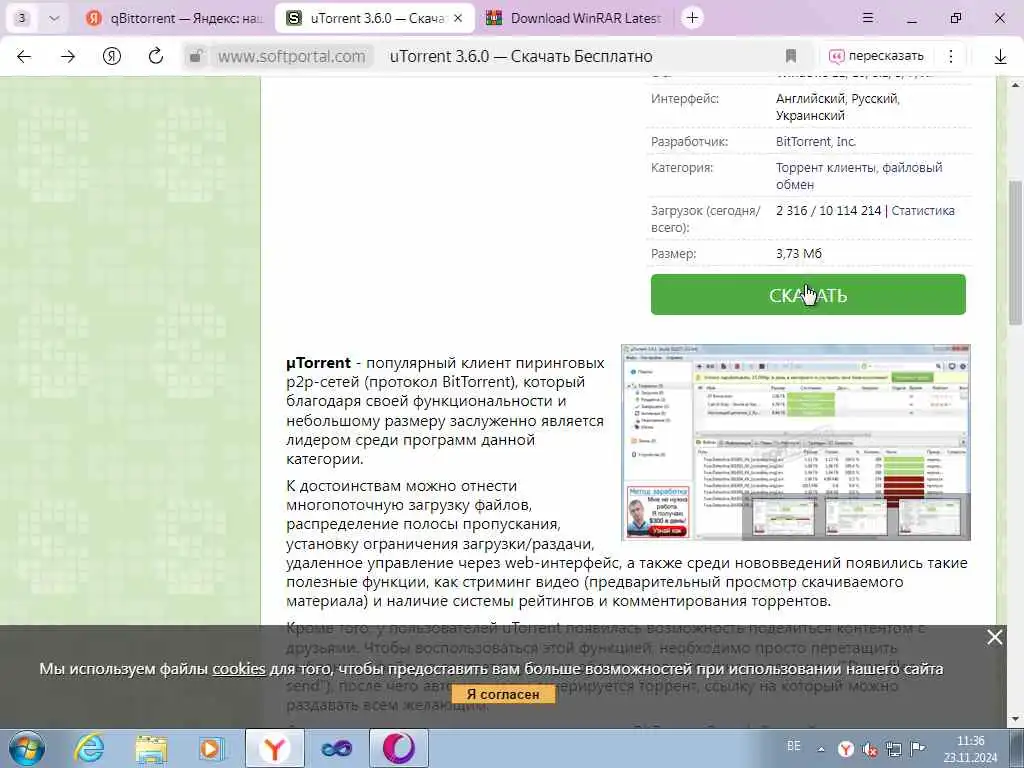This screenshot has width=1024, height=768.
Task: Open the Action Center flag icon
Action: point(918,748)
